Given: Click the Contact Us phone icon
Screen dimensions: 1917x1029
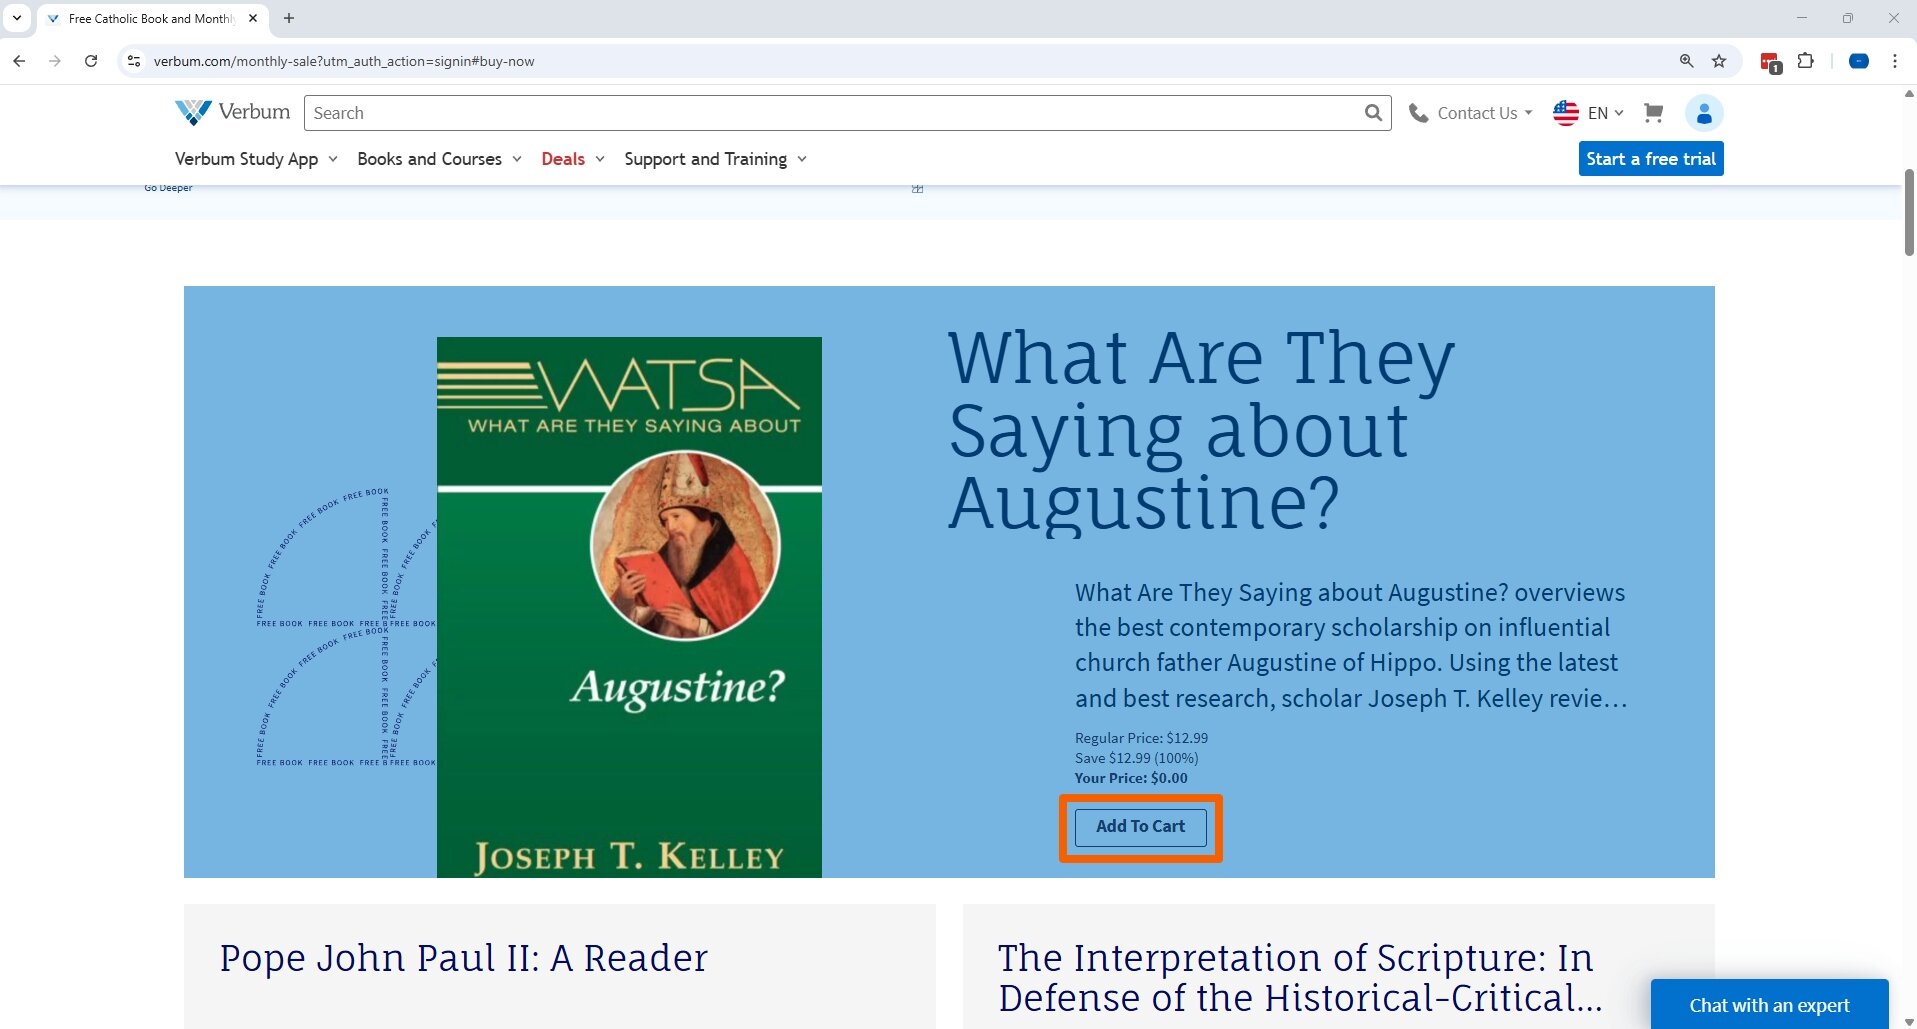Looking at the screenshot, I should [1418, 113].
